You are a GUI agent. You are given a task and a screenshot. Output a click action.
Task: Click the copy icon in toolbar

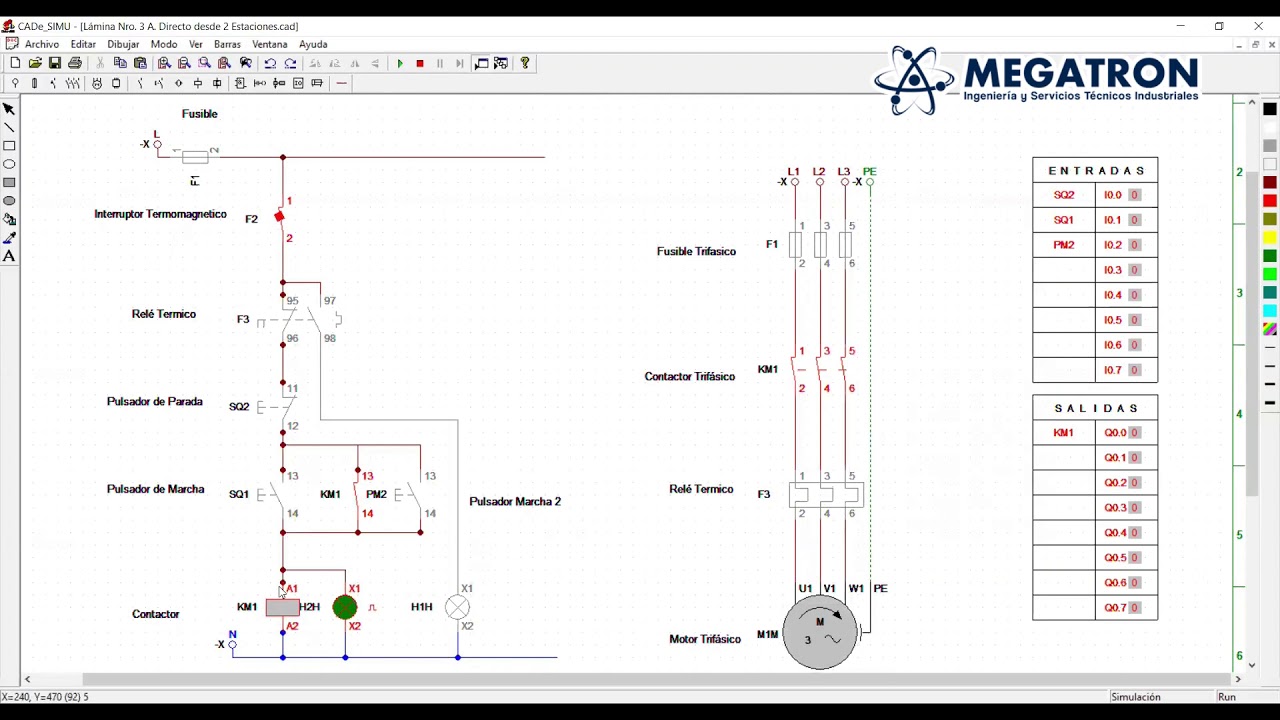pos(120,63)
